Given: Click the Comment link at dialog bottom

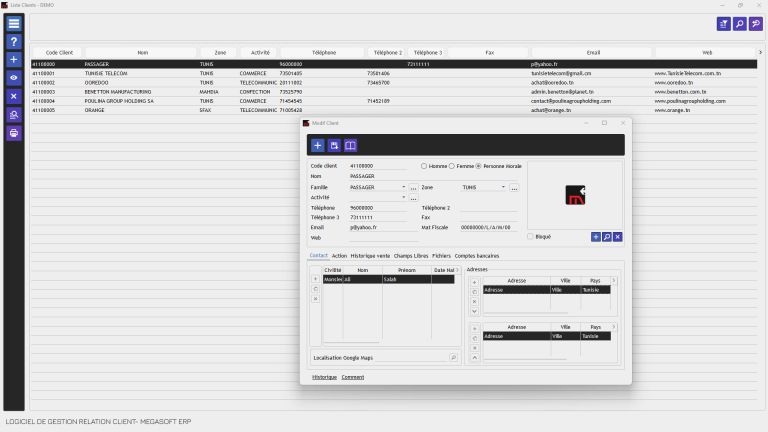Looking at the screenshot, I should (x=353, y=377).
